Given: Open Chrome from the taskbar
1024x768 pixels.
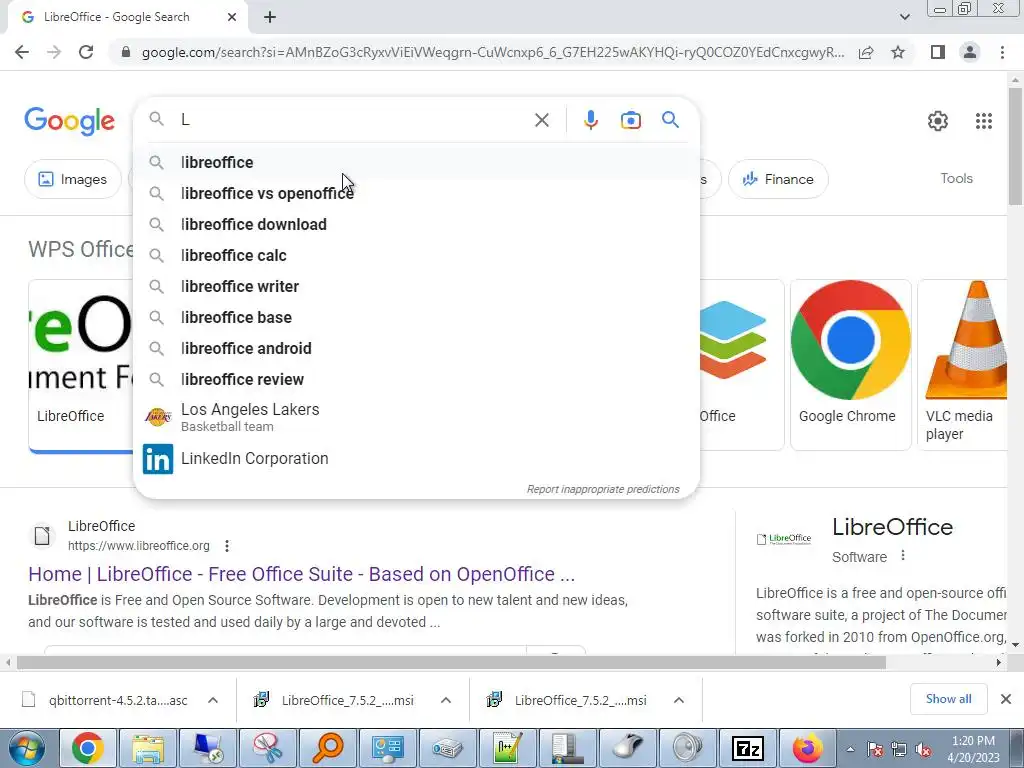Looking at the screenshot, I should click(x=88, y=748).
